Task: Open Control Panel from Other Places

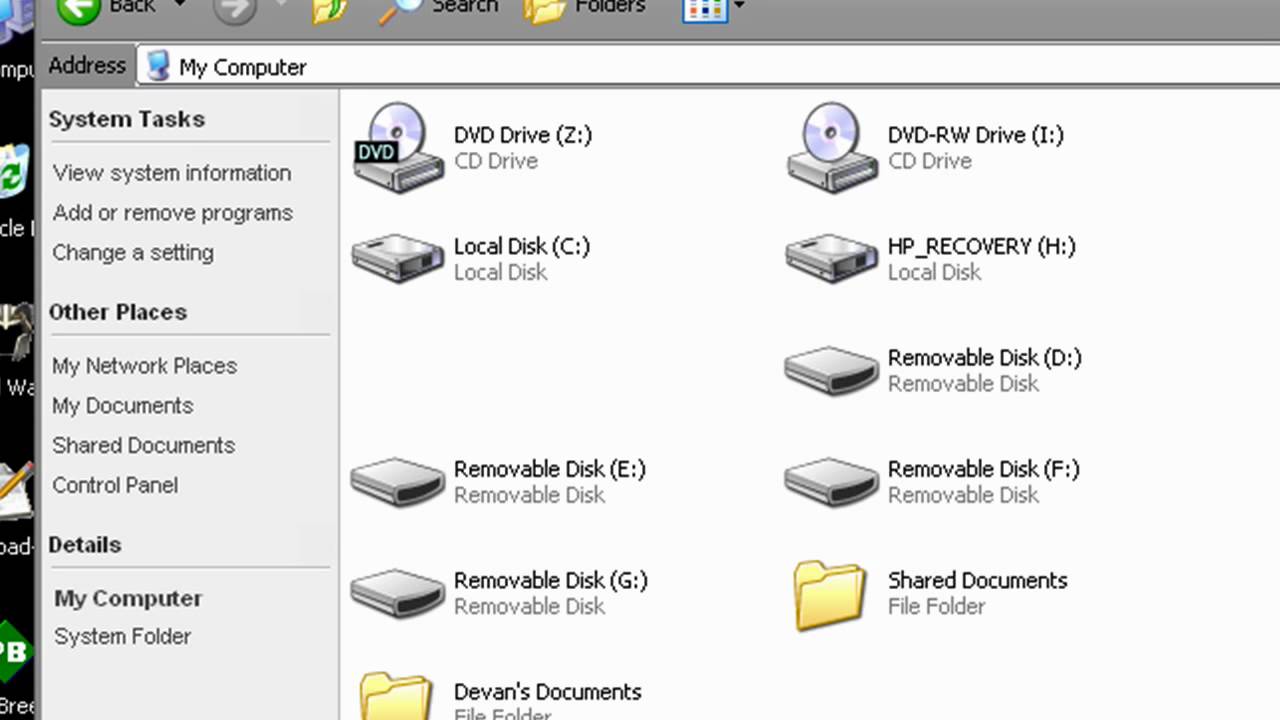Action: point(115,486)
